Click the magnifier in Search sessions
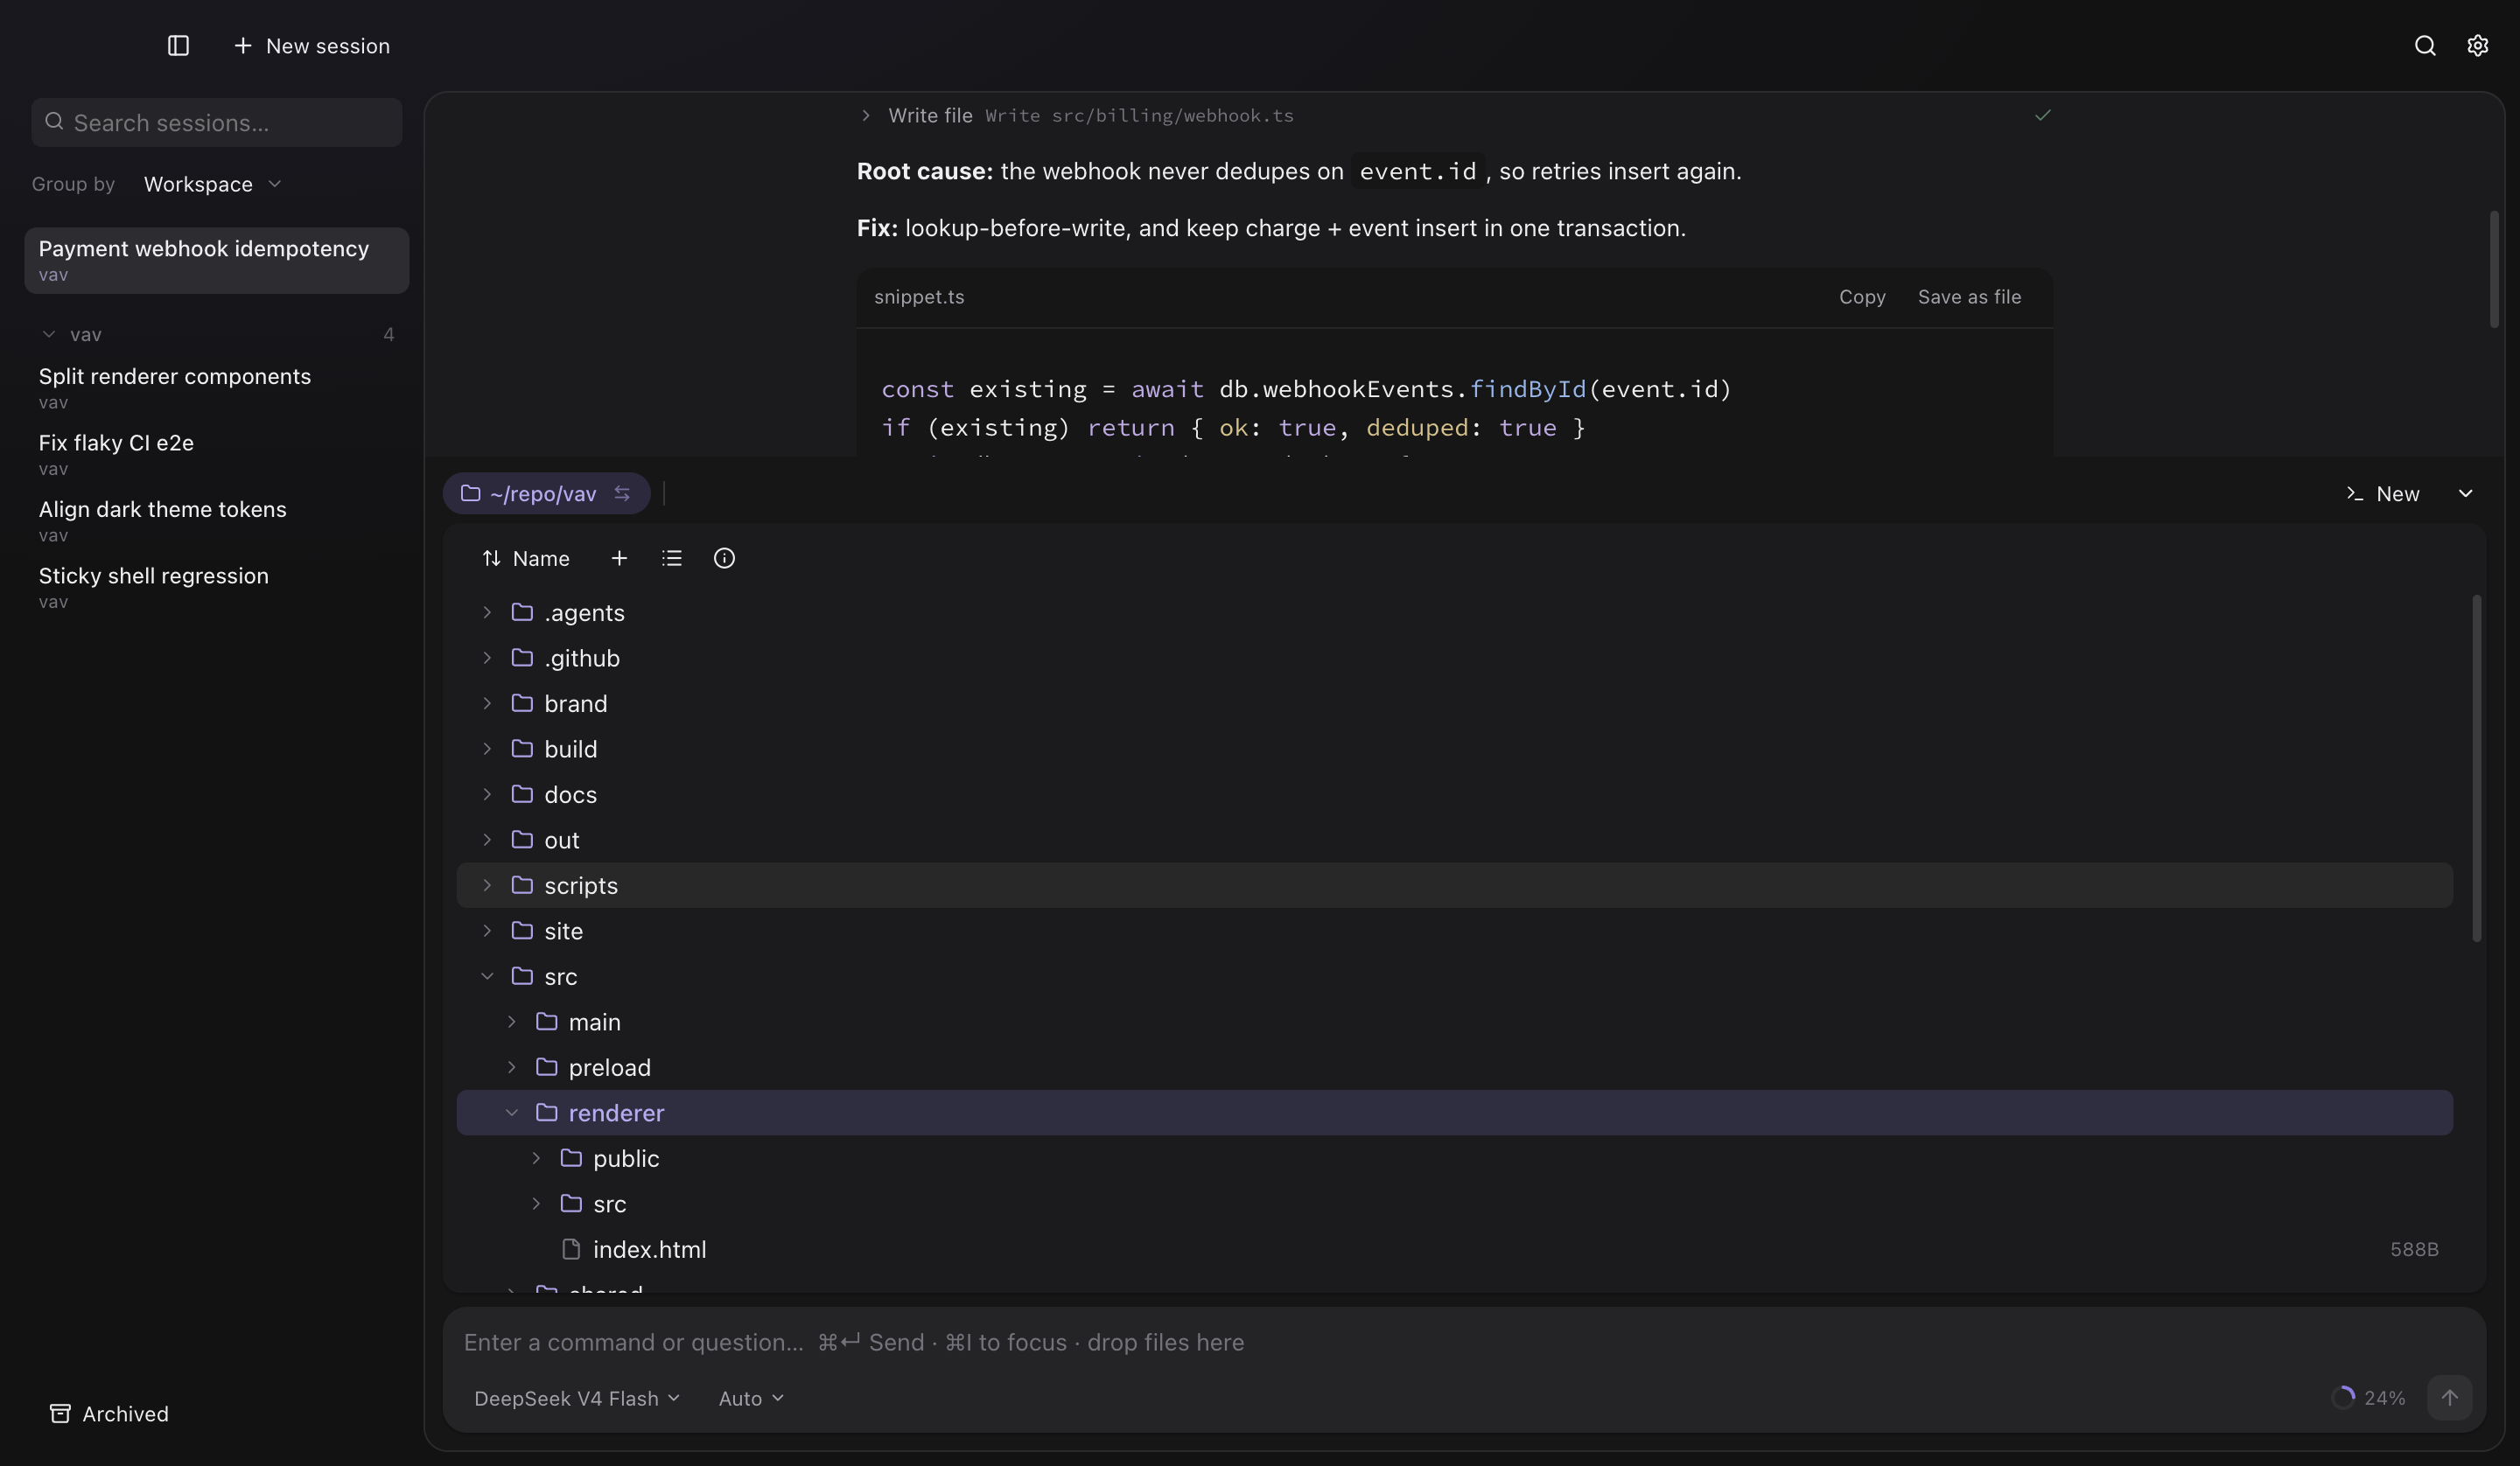The height and width of the screenshot is (1466, 2520). 55,121
